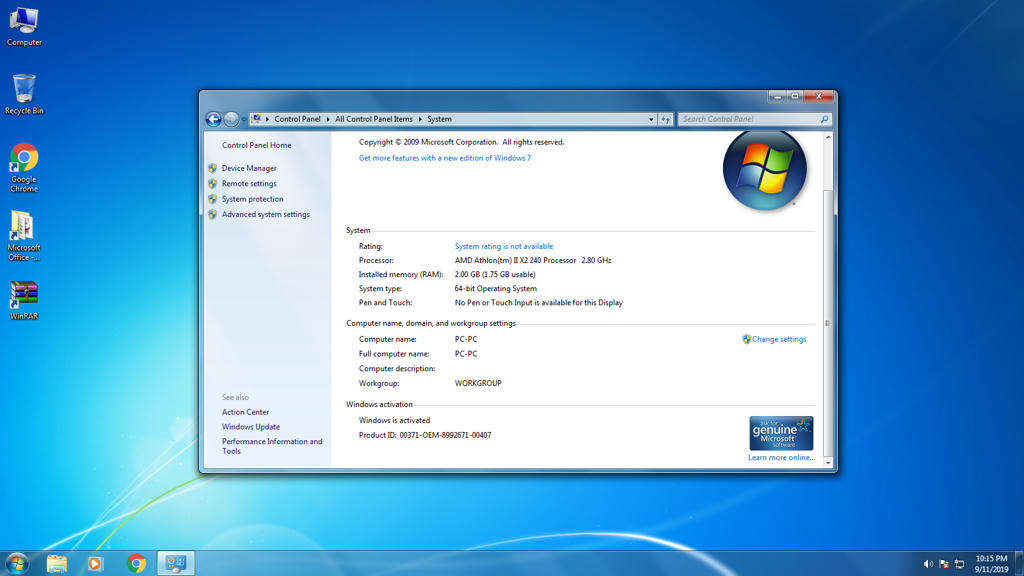This screenshot has width=1024, height=576.
Task: Maximize the System window
Action: point(795,96)
